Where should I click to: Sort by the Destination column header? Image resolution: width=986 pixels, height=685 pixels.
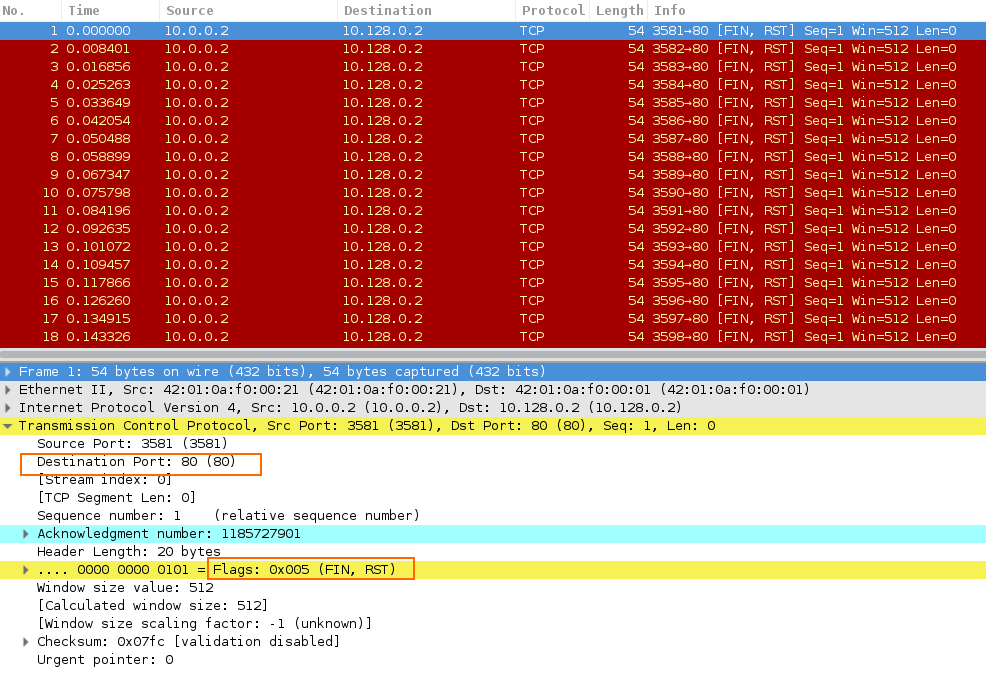426,10
